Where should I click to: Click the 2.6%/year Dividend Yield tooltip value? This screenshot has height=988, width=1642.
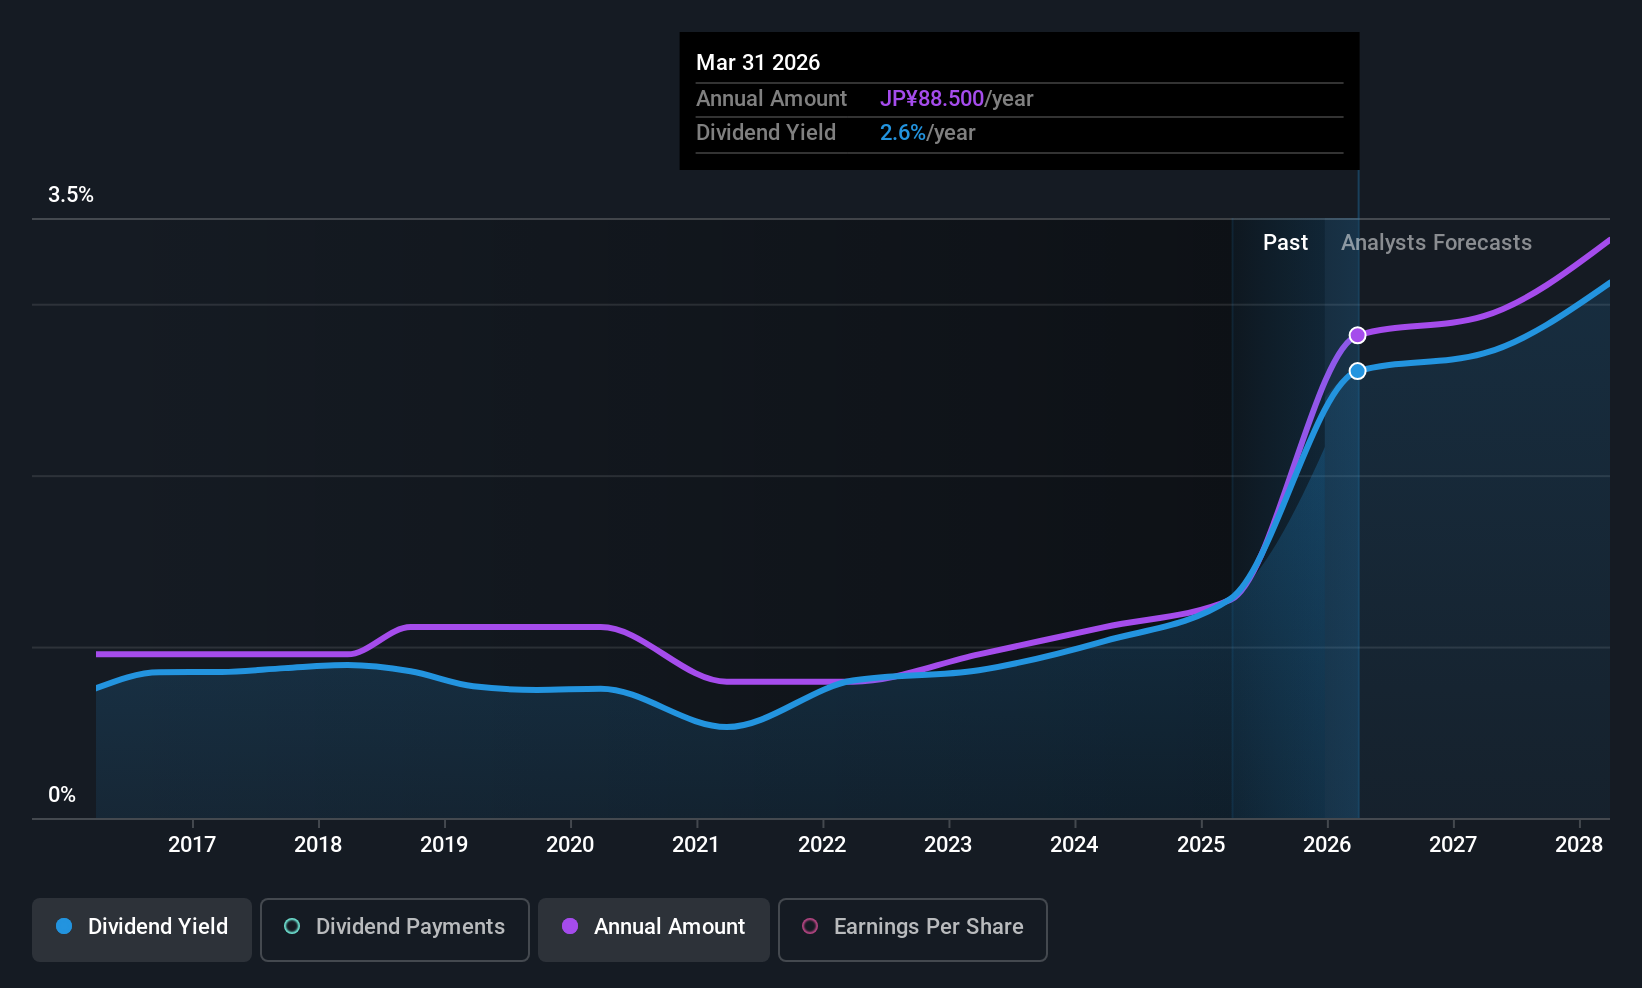point(927,133)
